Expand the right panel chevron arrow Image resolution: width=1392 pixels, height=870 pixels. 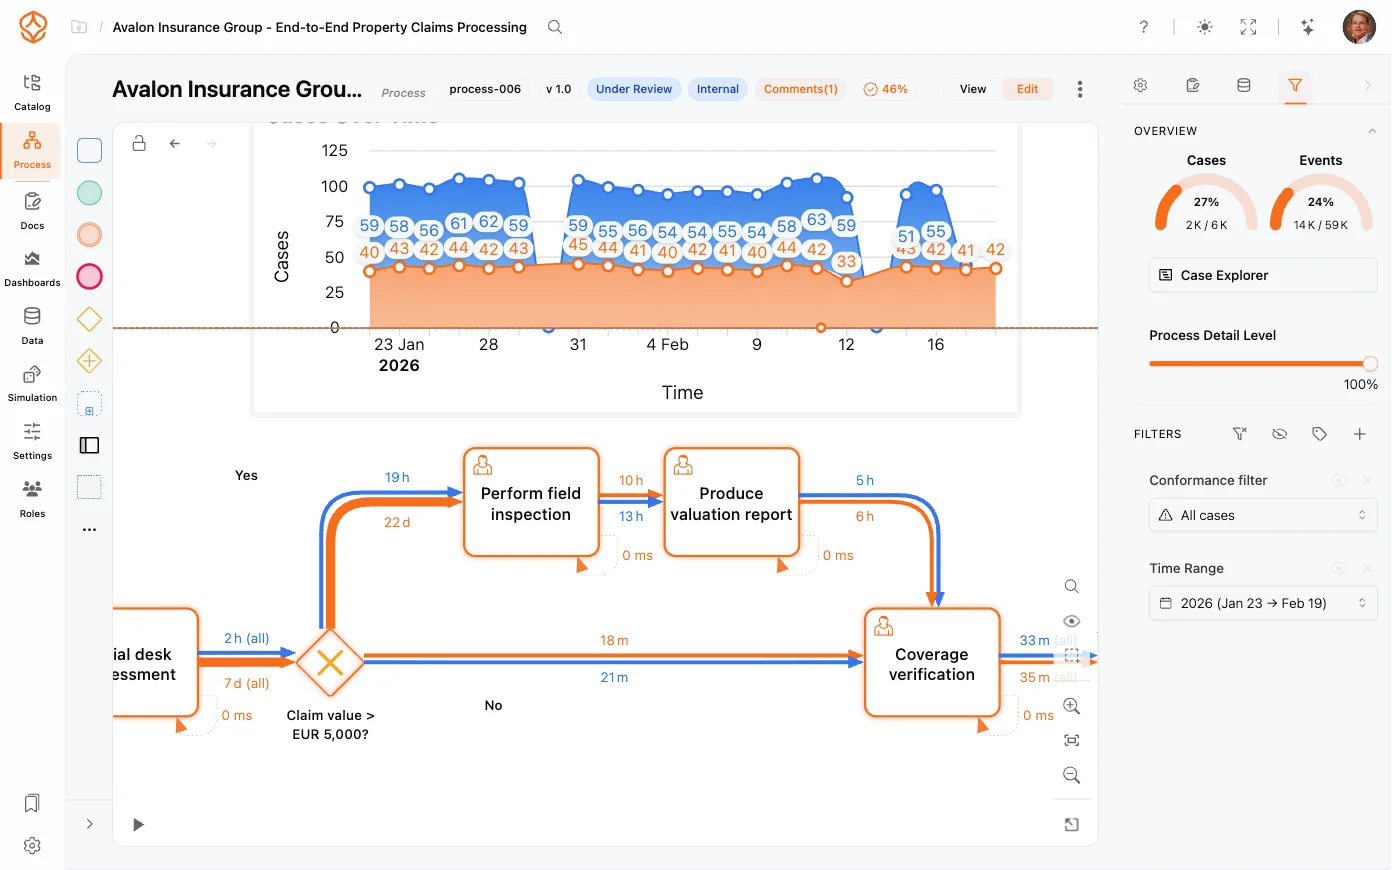coord(1368,86)
